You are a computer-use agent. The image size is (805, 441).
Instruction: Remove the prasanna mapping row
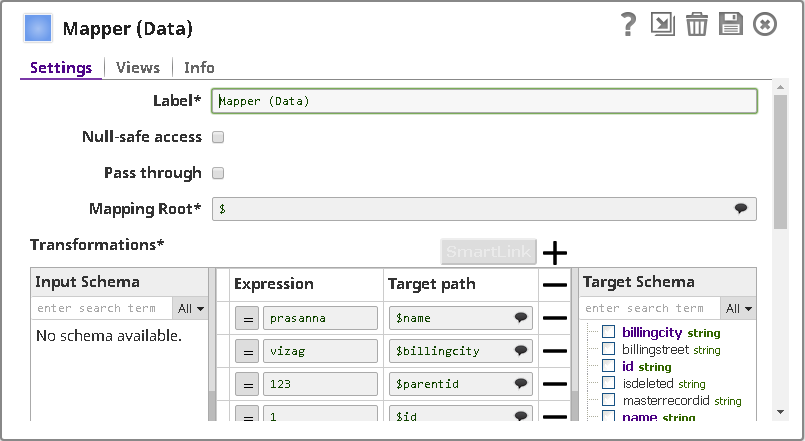[555, 318]
